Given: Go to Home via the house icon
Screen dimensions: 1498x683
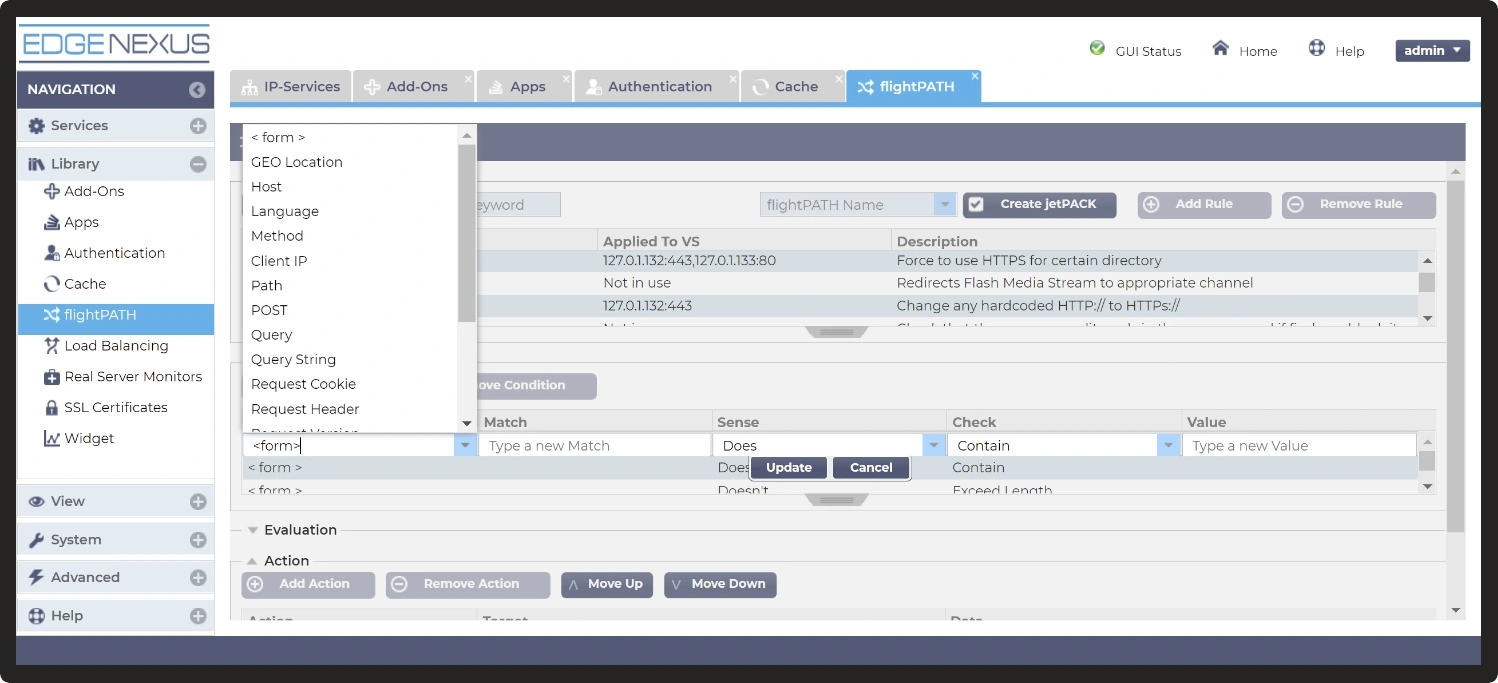Looking at the screenshot, I should pyautogui.click(x=1220, y=48).
